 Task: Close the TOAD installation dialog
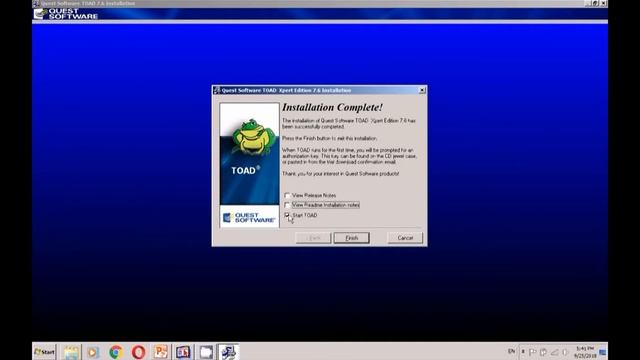(422, 90)
